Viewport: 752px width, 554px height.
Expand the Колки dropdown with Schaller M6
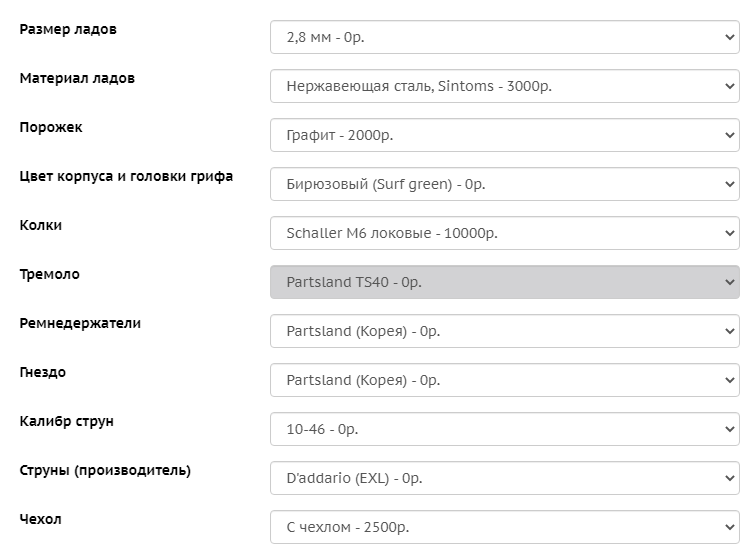[x=504, y=233]
